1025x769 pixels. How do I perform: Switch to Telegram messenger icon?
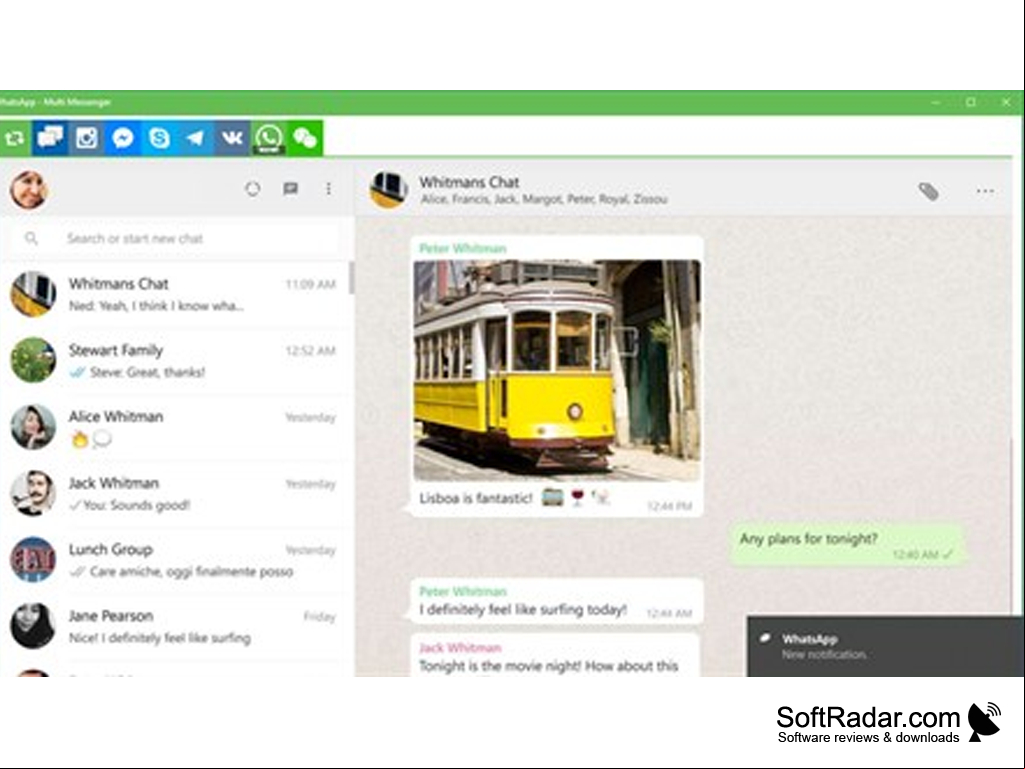[195, 138]
